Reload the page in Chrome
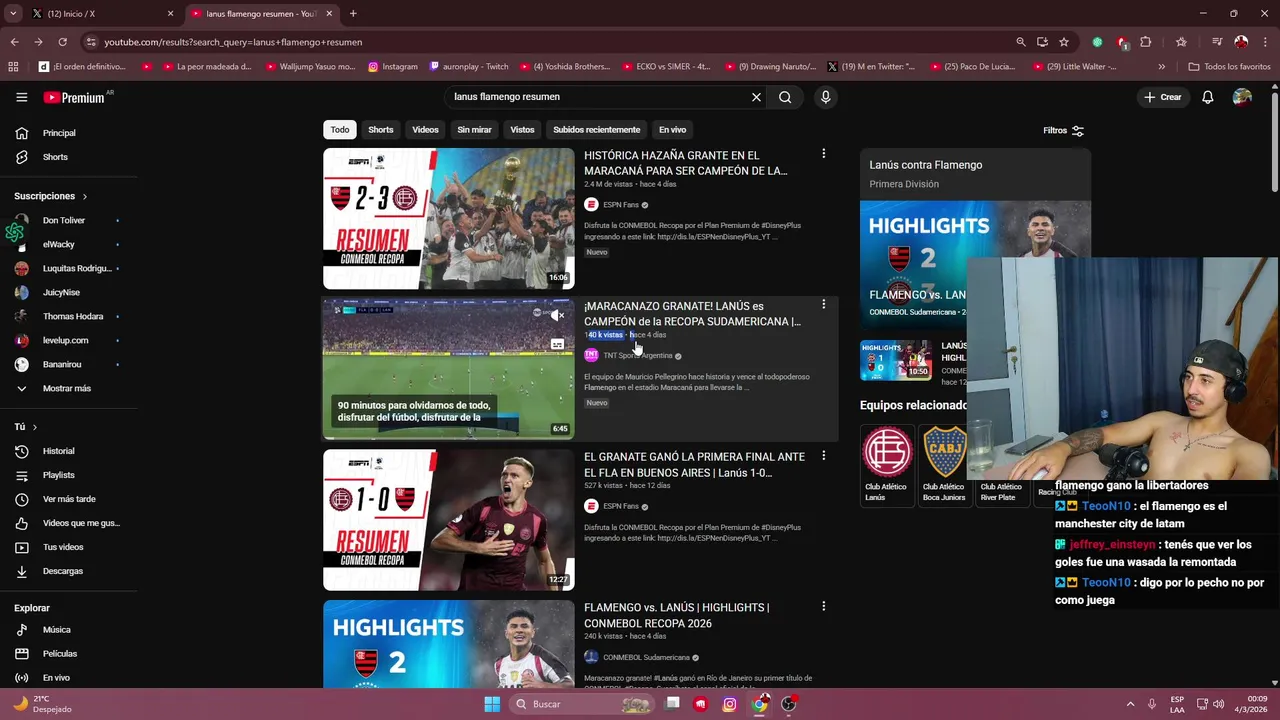The image size is (1280, 720). coord(62,42)
